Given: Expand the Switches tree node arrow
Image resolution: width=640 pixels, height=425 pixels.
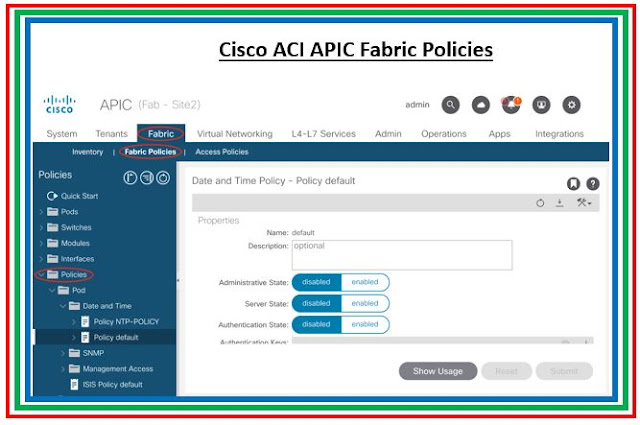Looking at the screenshot, I should pos(41,227).
